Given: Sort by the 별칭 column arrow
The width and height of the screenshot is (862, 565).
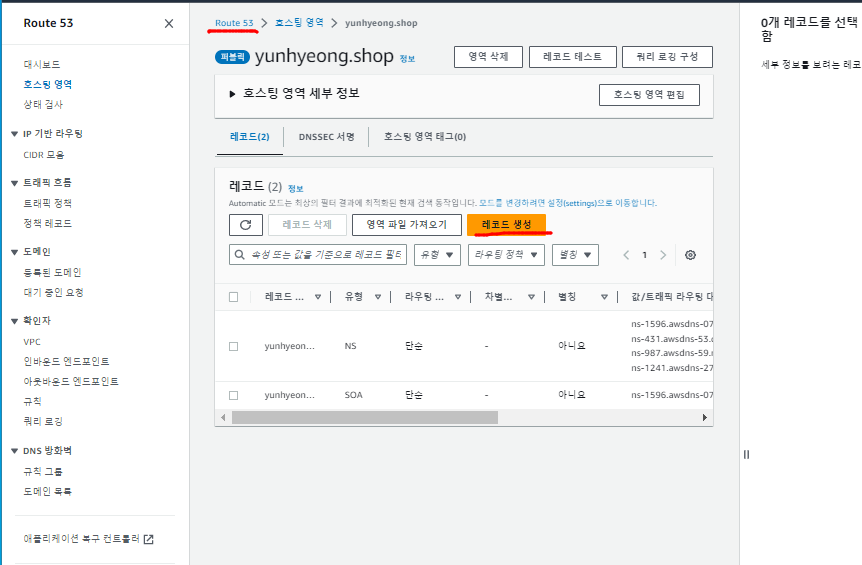Looking at the screenshot, I should [604, 297].
